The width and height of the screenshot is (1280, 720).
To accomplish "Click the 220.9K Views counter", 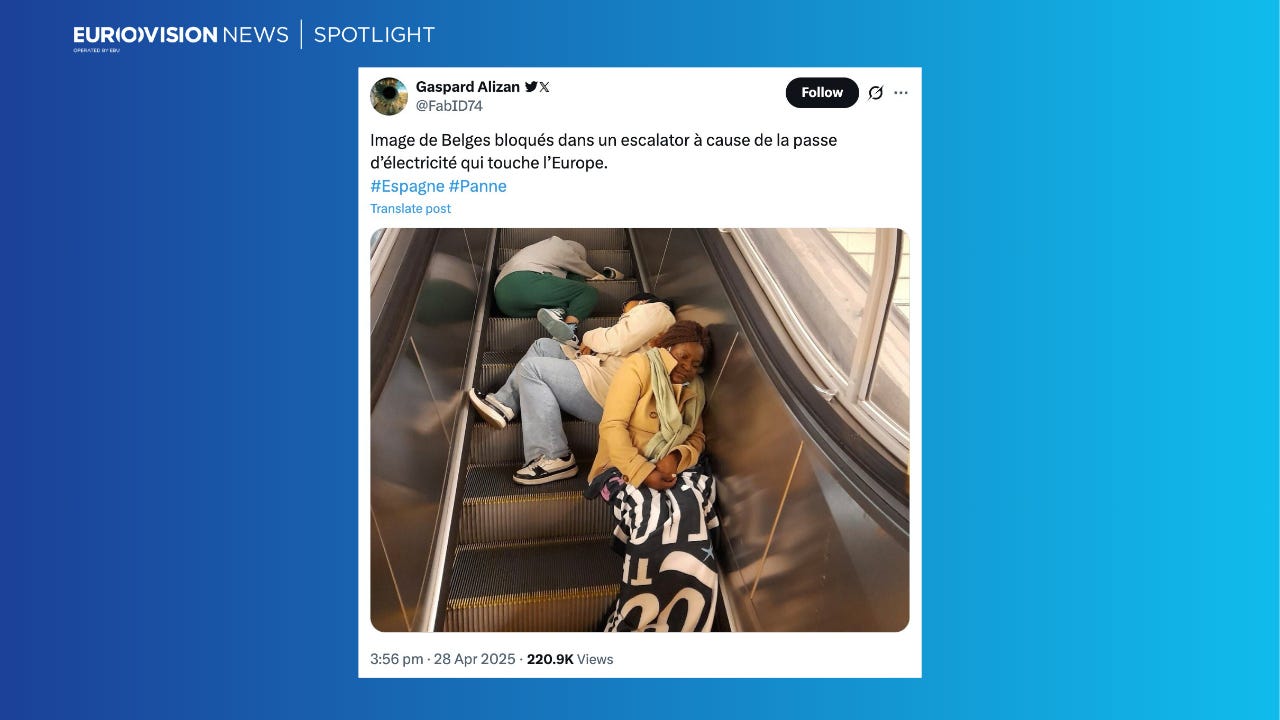I will click(570, 659).
